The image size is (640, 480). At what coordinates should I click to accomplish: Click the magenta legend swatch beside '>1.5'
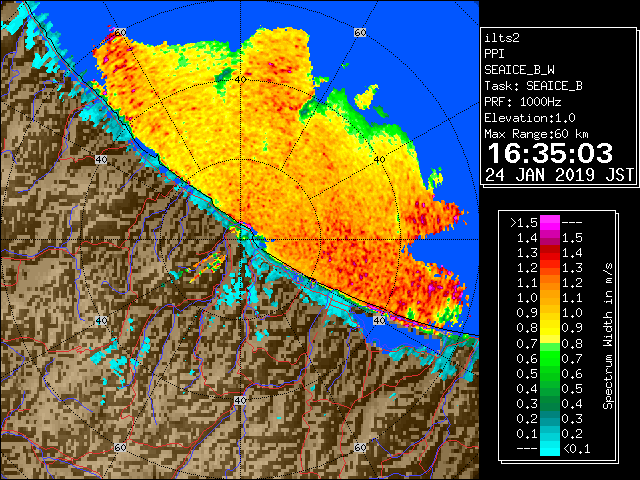[550, 223]
